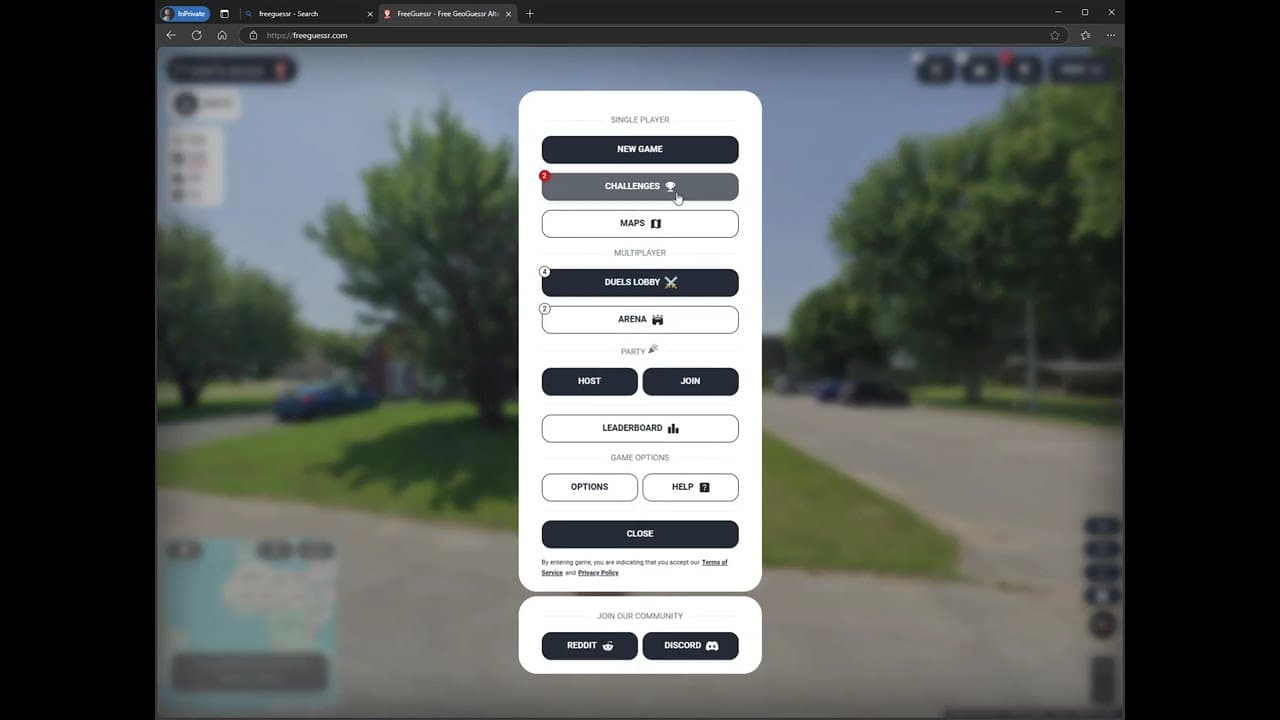Enter the Duels Lobby

pos(640,282)
